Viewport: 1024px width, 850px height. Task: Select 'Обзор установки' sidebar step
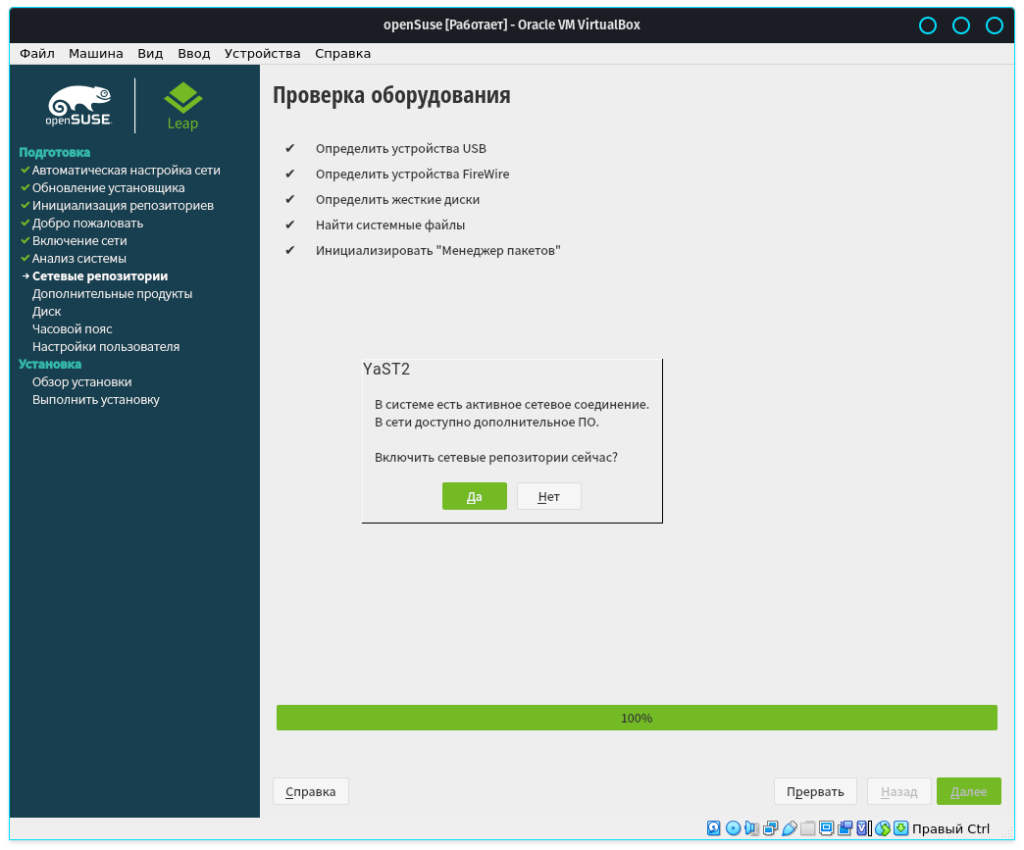click(82, 382)
